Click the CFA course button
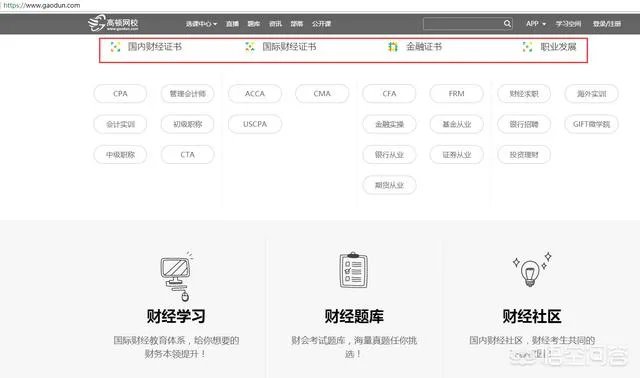The image size is (640, 378). [389, 93]
